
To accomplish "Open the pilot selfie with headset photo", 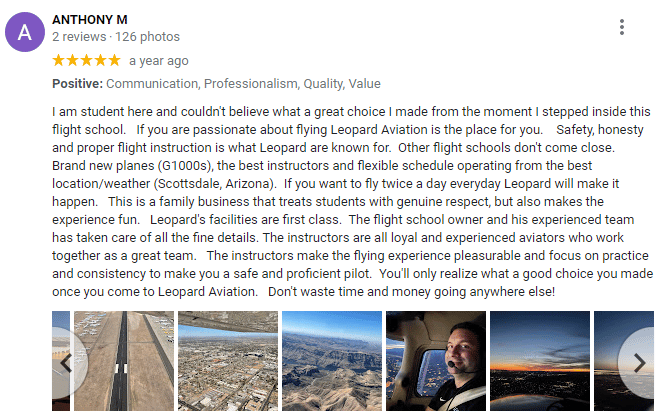I will coord(436,361).
